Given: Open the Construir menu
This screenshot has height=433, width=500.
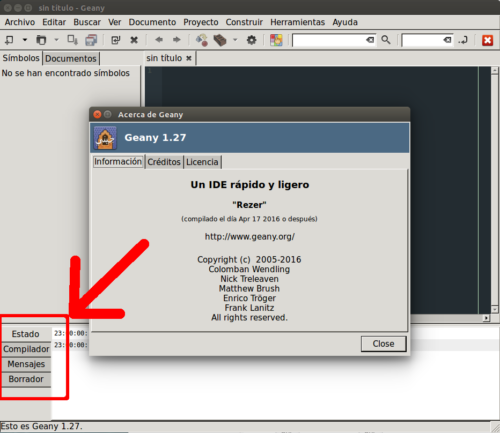Looking at the screenshot, I should point(244,22).
